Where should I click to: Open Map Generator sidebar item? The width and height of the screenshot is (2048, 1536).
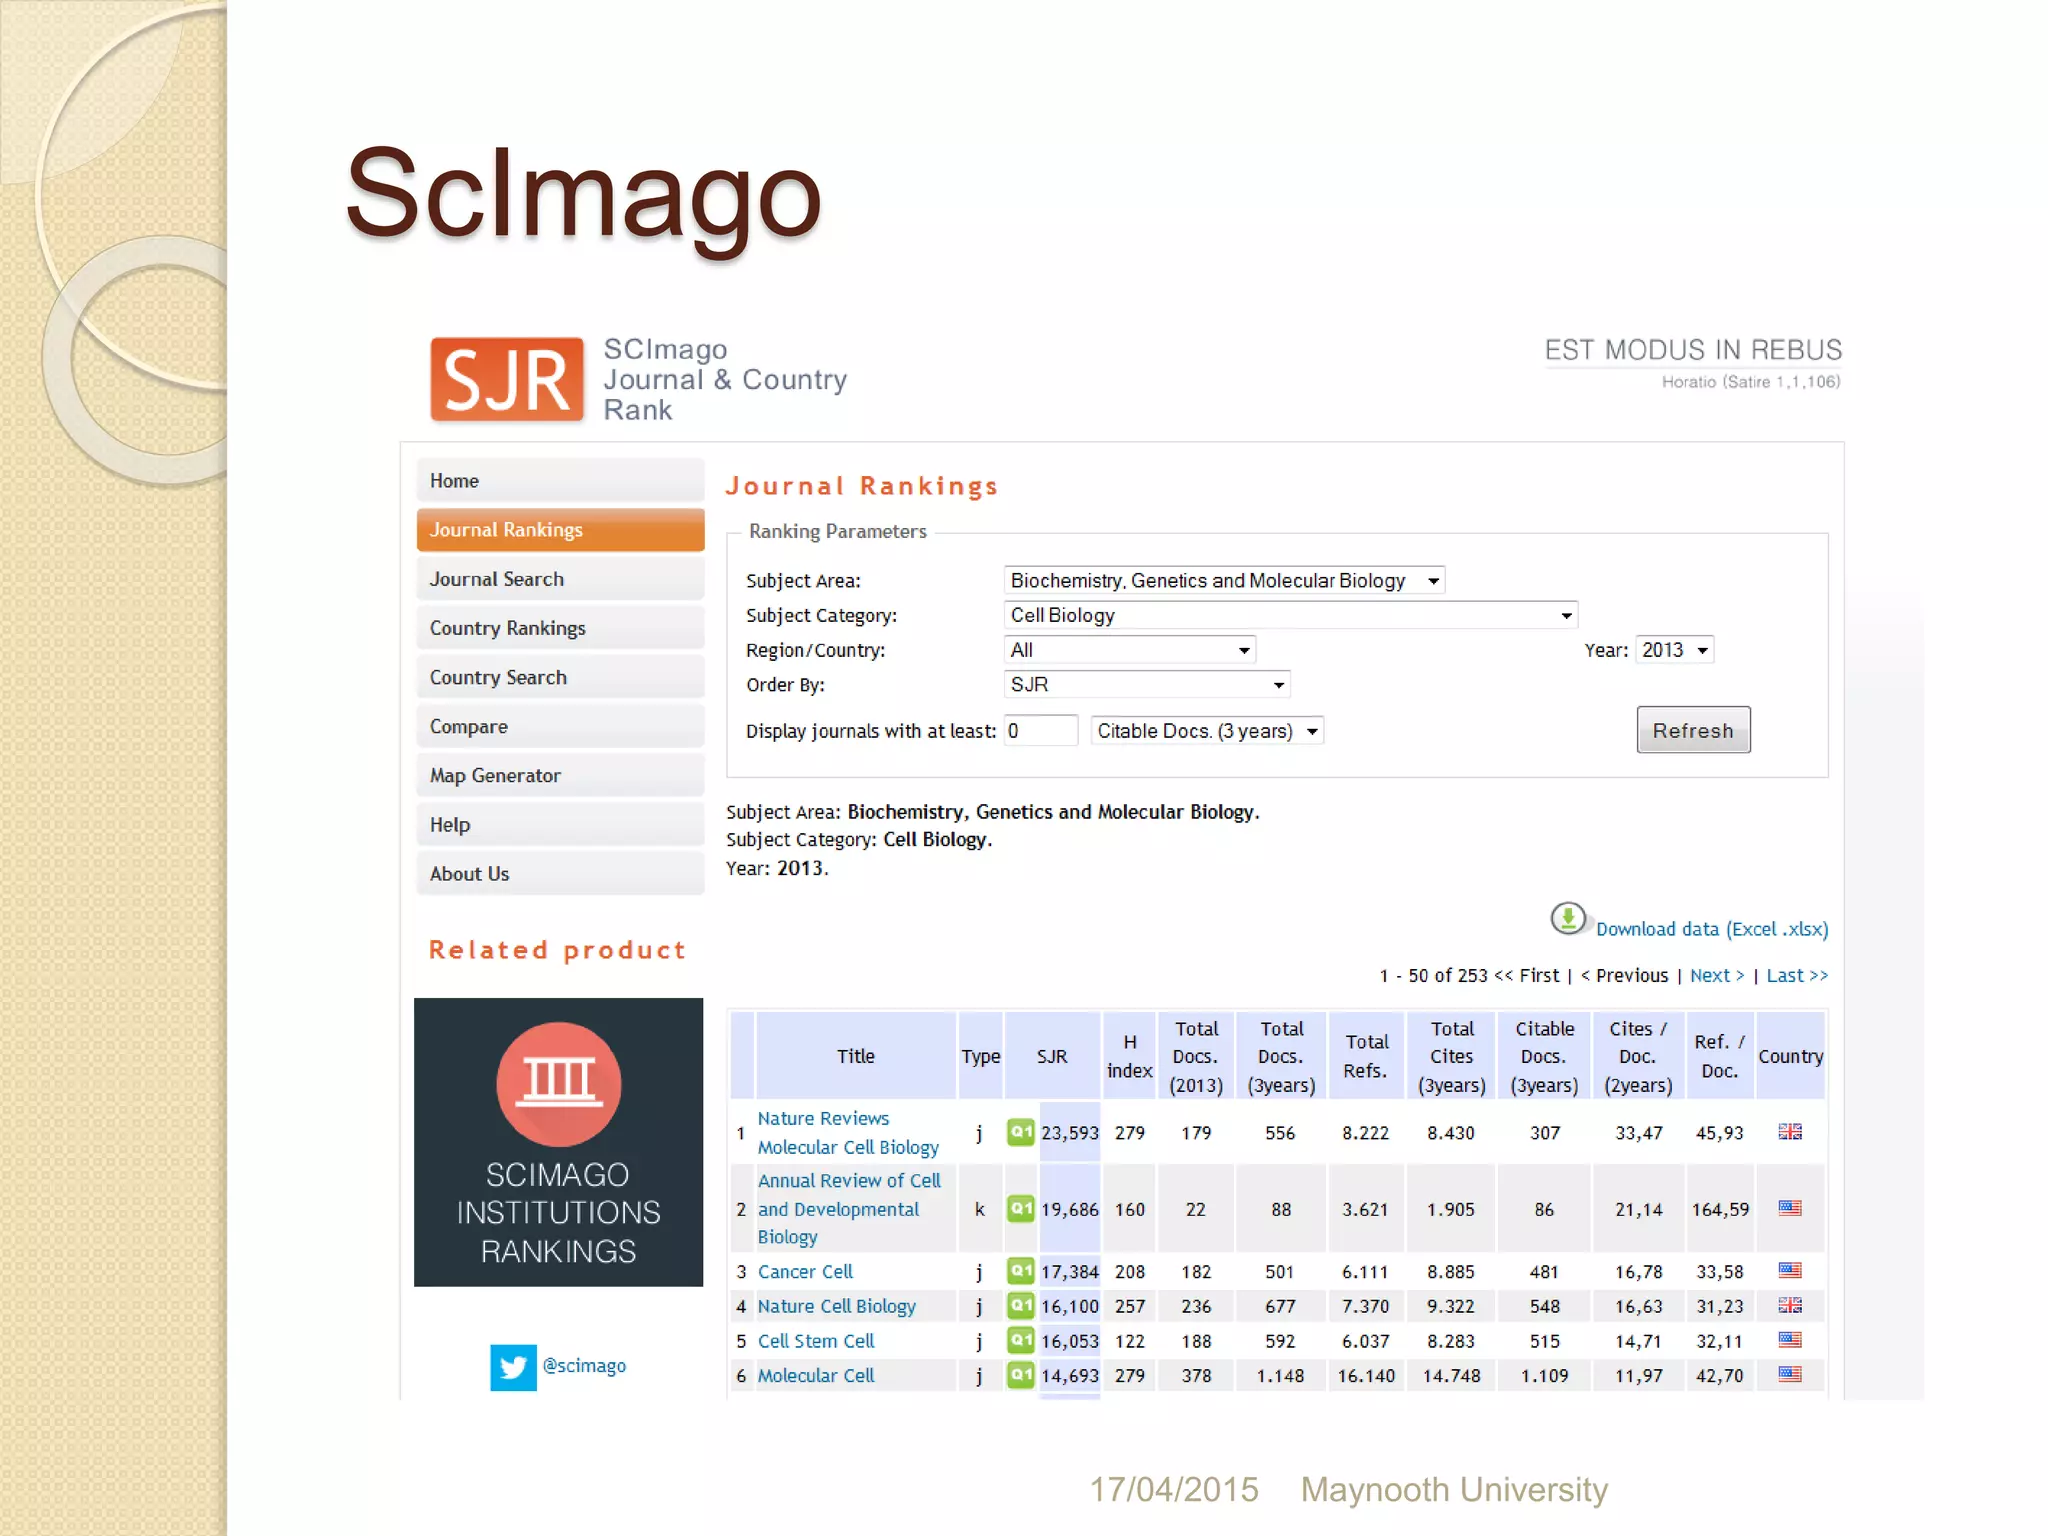(560, 775)
